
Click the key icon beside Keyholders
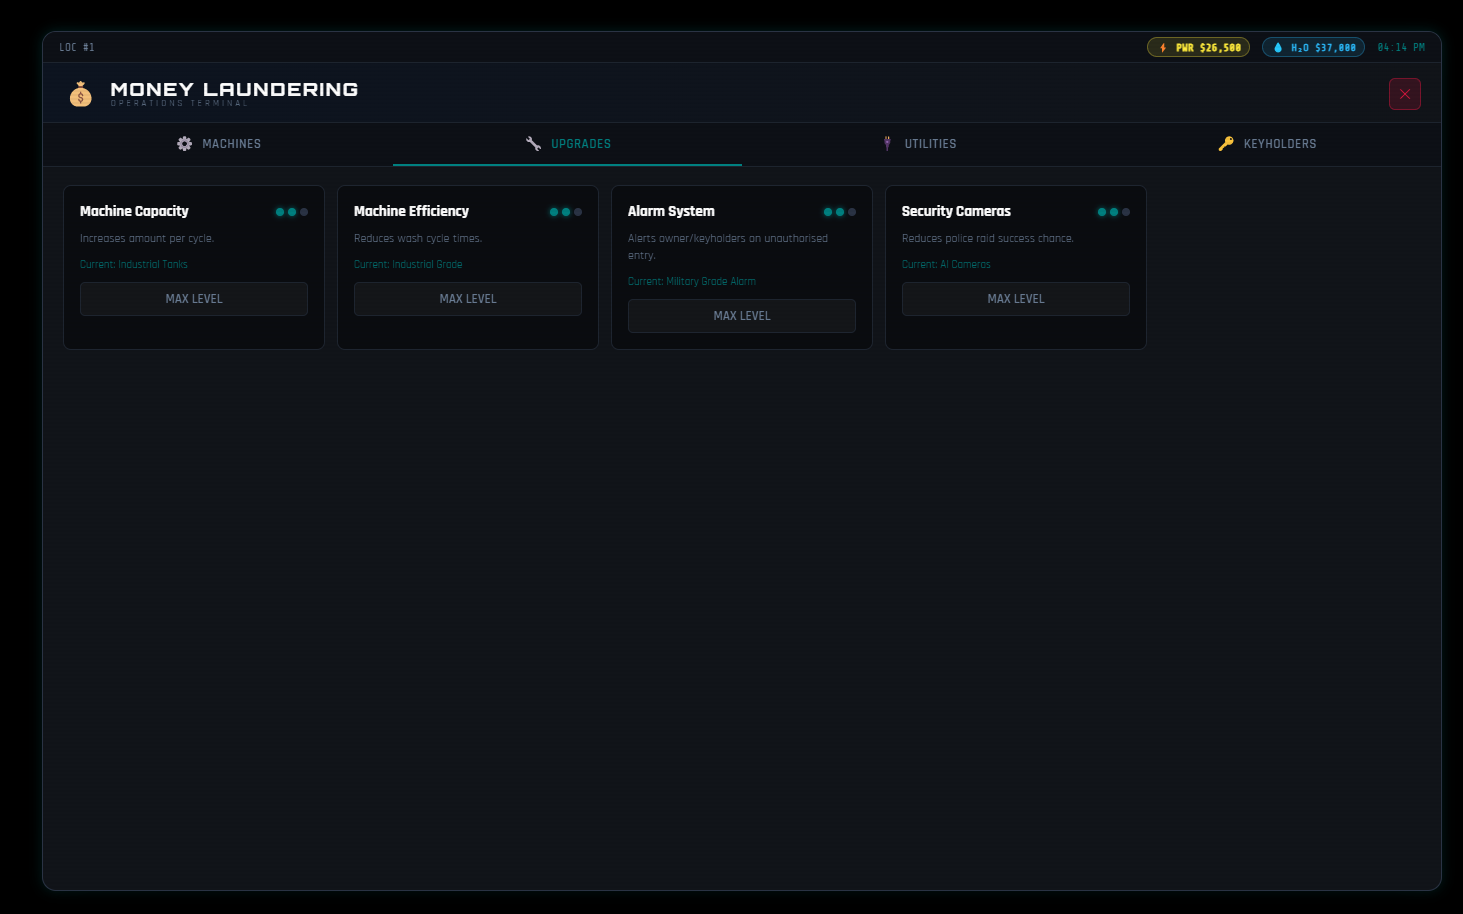1226,144
